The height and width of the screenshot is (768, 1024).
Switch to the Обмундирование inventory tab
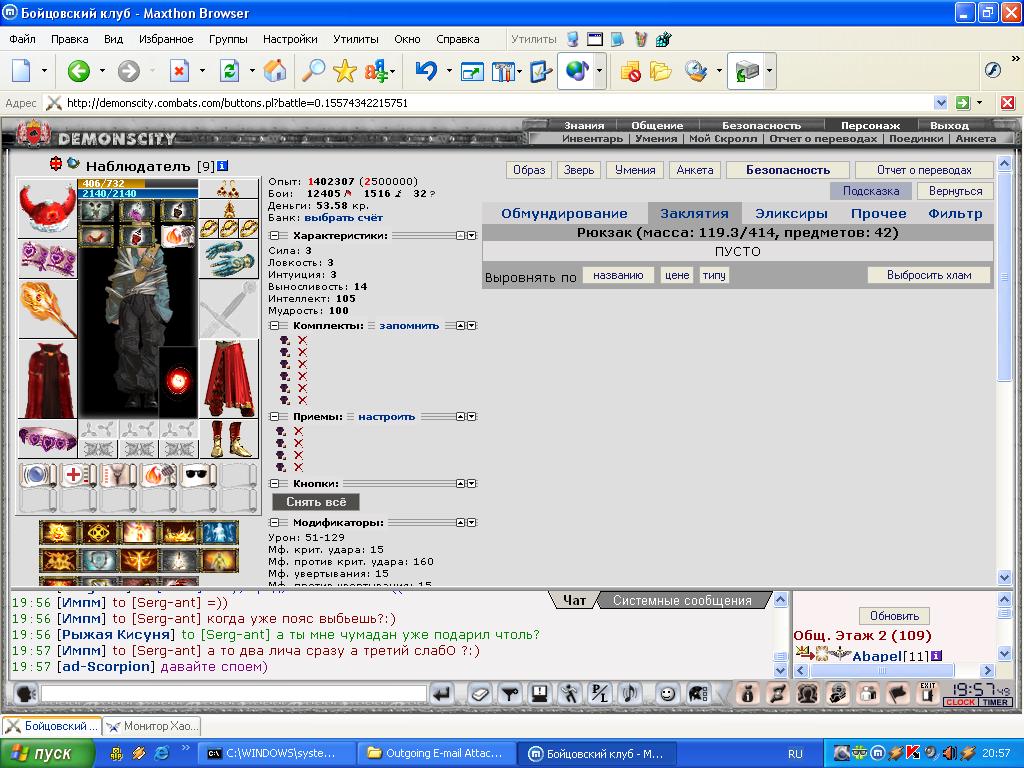click(x=564, y=214)
